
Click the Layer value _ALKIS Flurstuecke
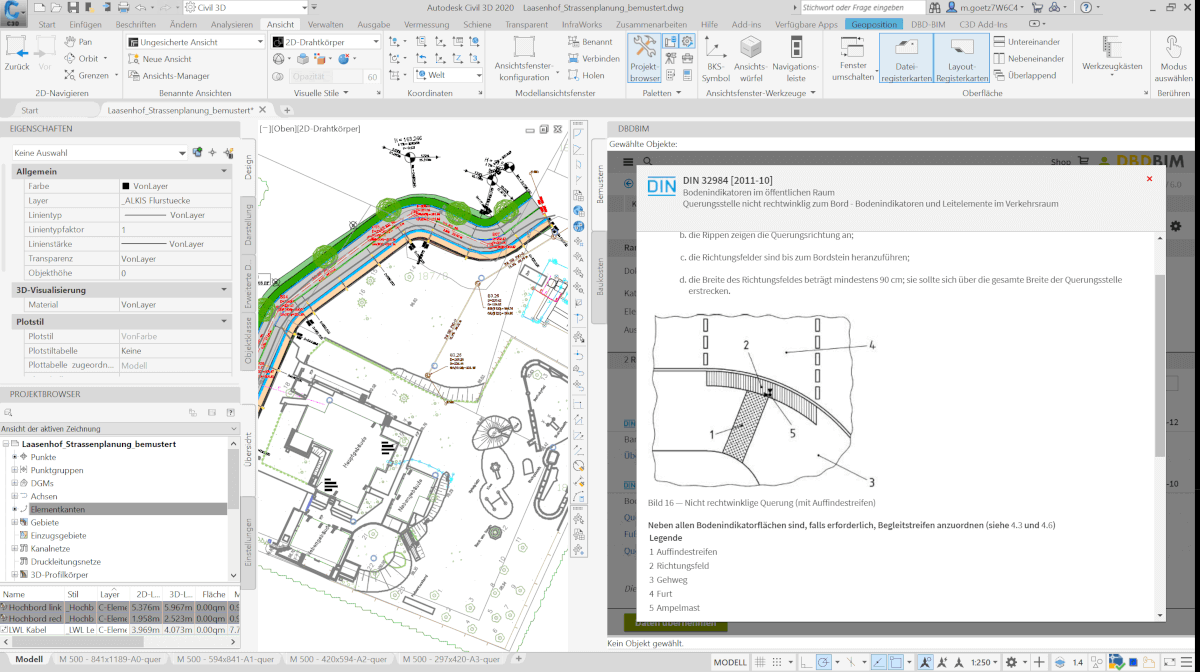pos(174,201)
